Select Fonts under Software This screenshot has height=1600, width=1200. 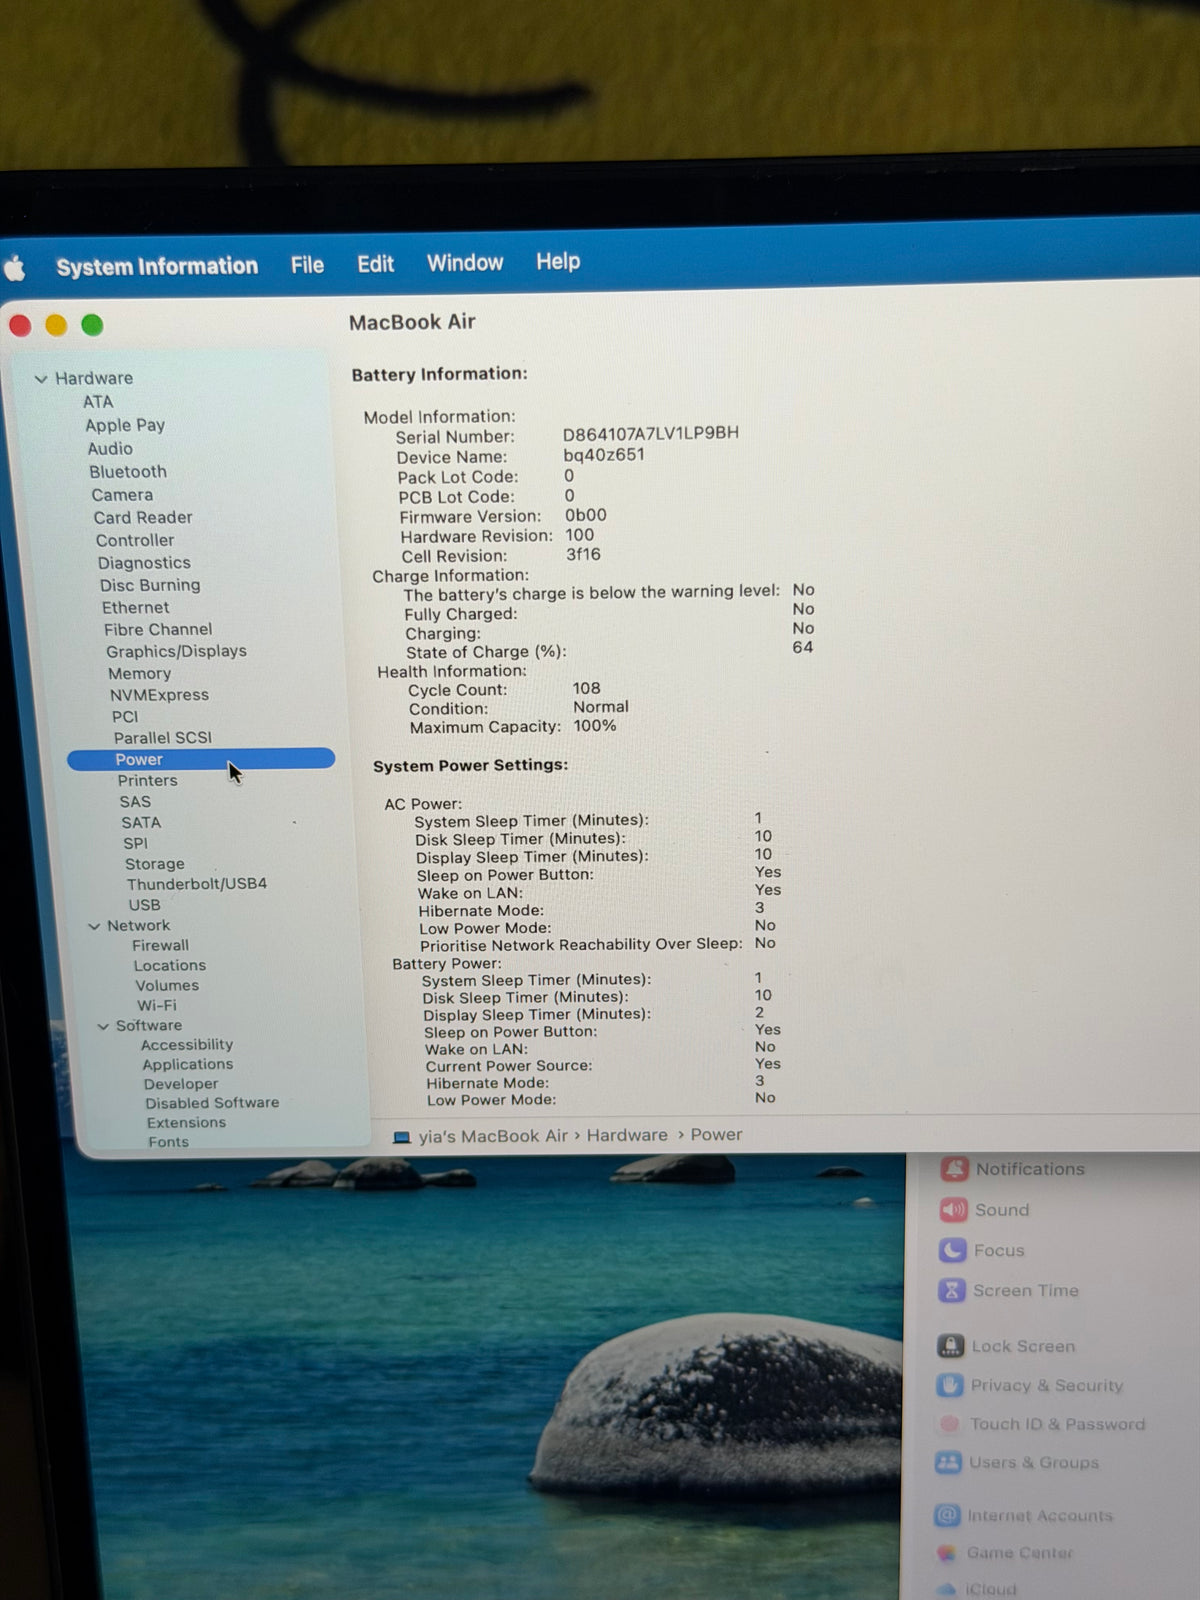[x=168, y=1142]
